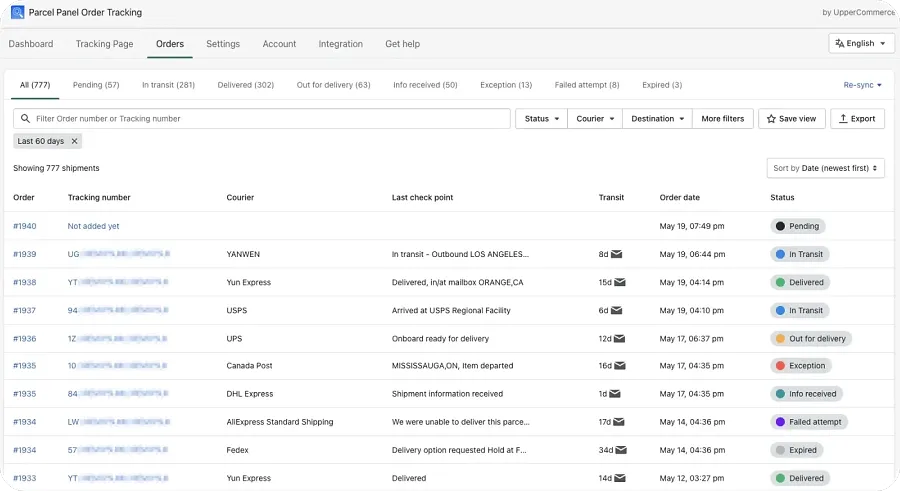Click the Export button
900x491 pixels.
coord(857,118)
